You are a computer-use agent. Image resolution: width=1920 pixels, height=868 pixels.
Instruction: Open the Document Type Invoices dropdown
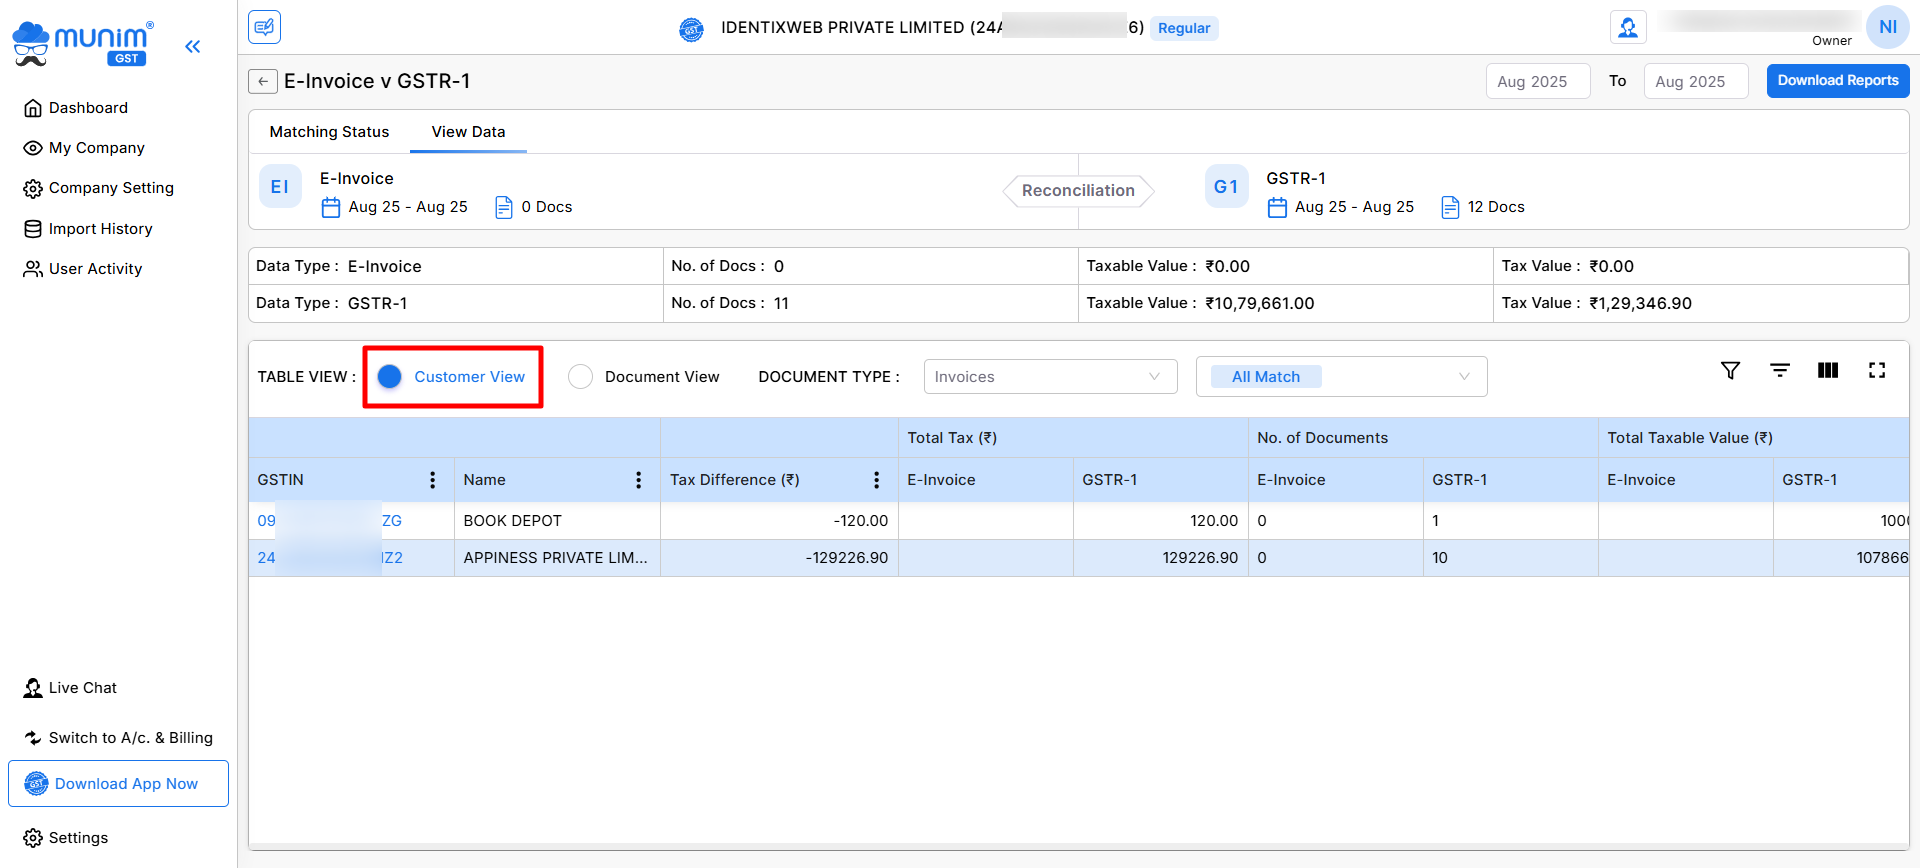point(1050,377)
